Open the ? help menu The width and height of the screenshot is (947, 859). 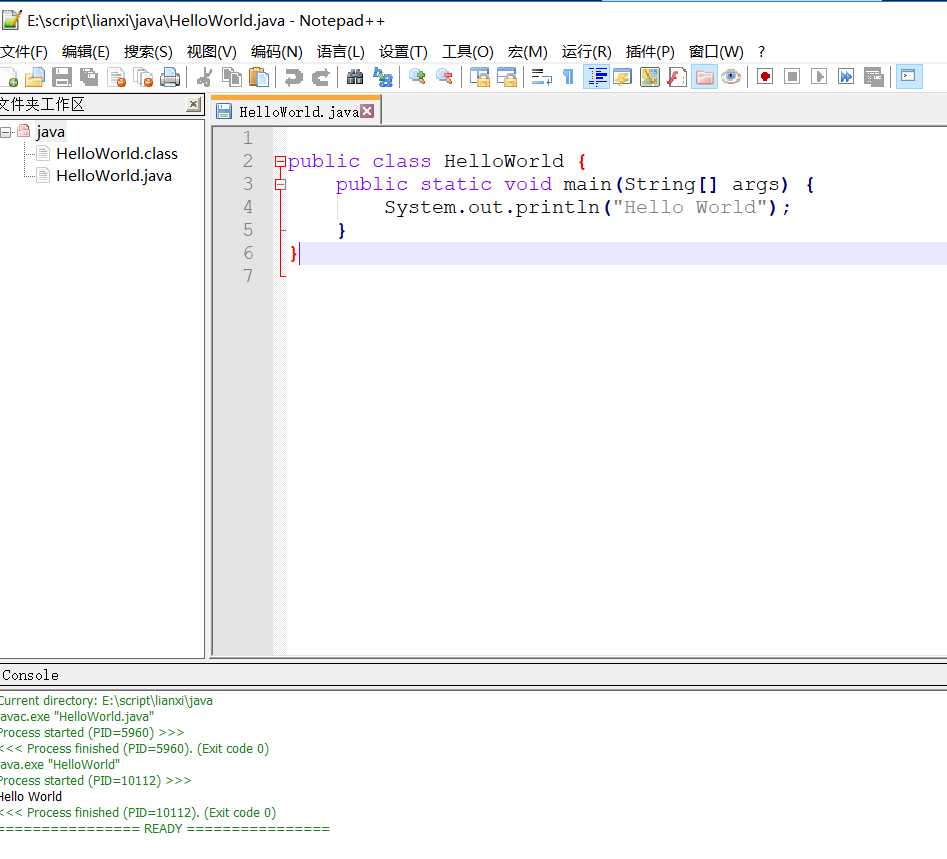762,52
